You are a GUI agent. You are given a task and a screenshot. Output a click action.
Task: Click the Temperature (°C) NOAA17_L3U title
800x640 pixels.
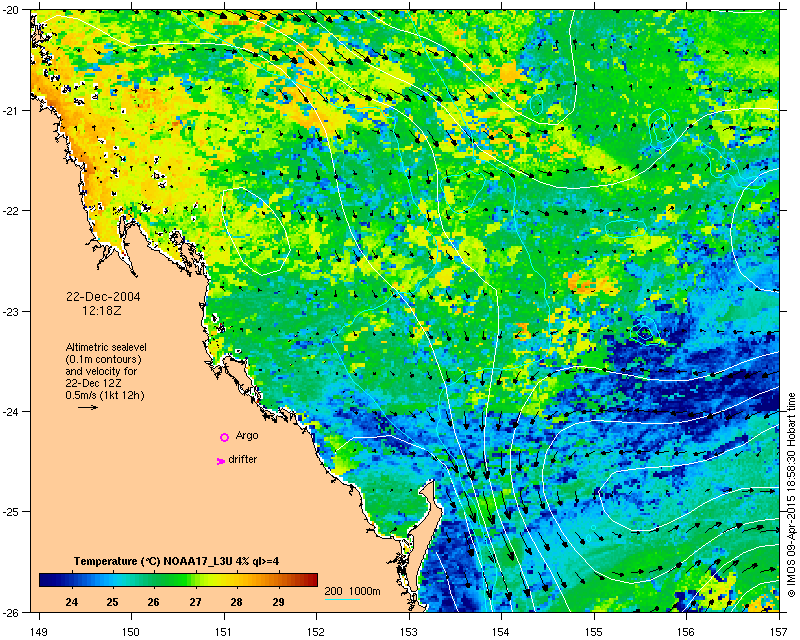[x=176, y=561]
